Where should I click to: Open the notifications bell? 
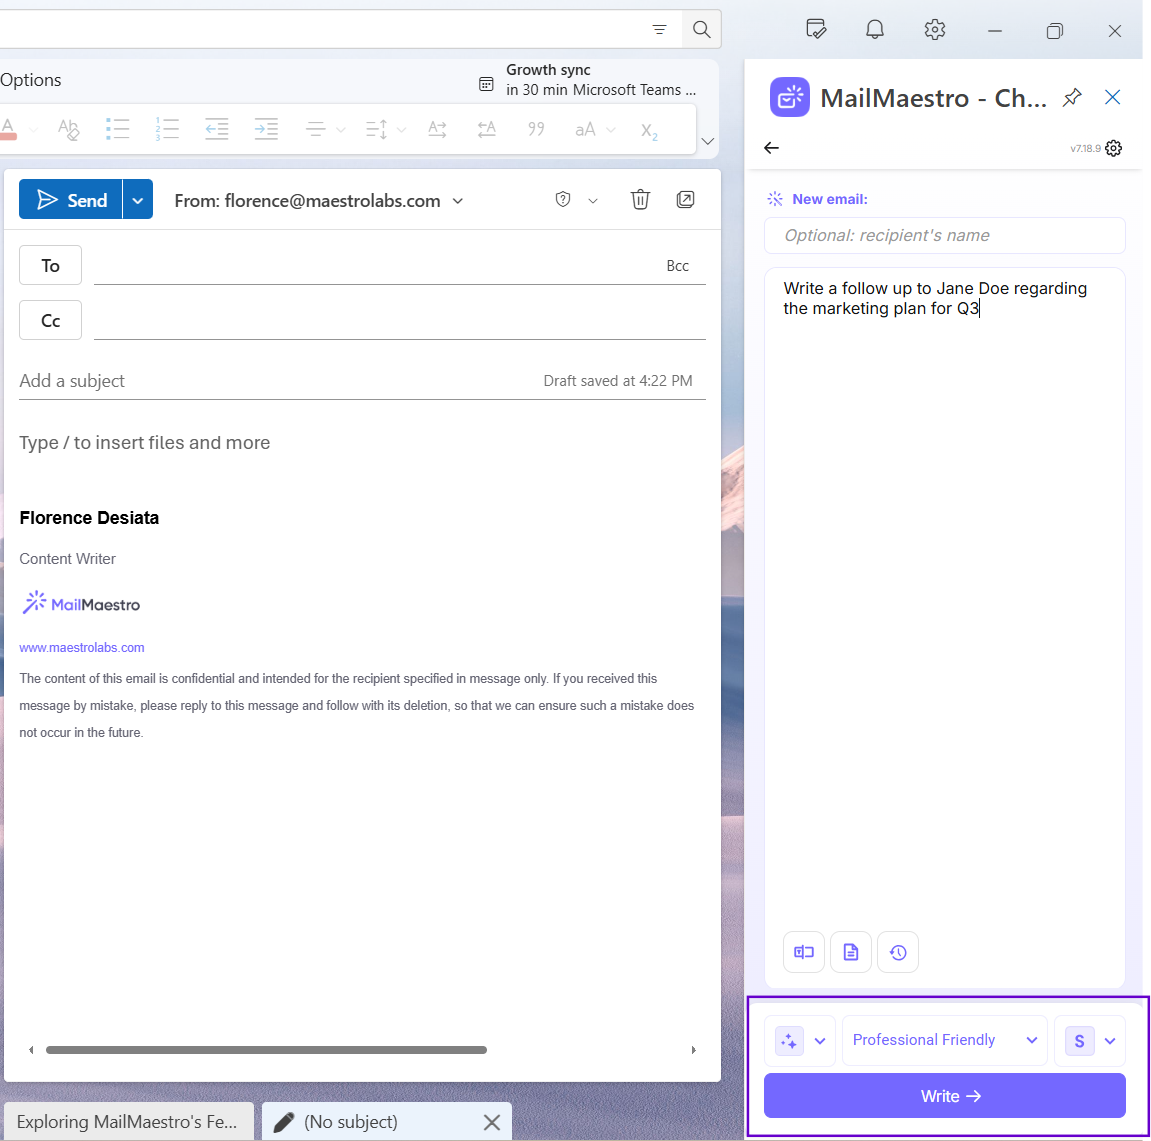click(x=874, y=29)
